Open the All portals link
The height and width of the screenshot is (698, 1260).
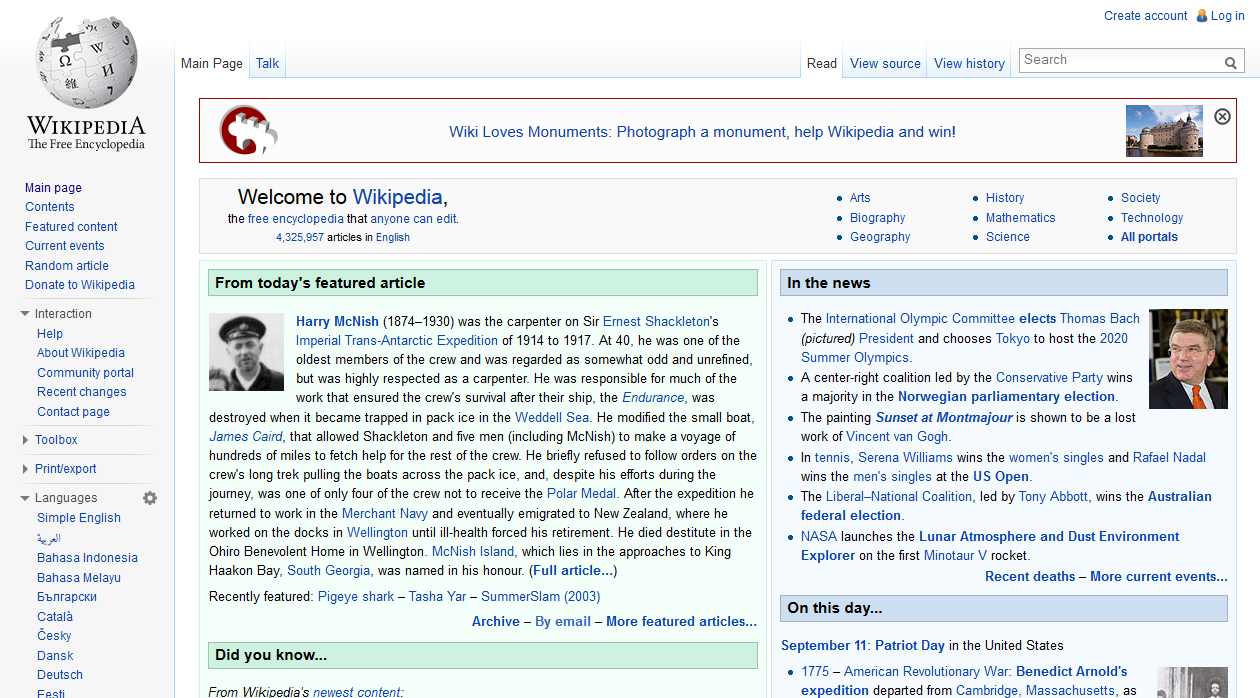pos(1149,237)
